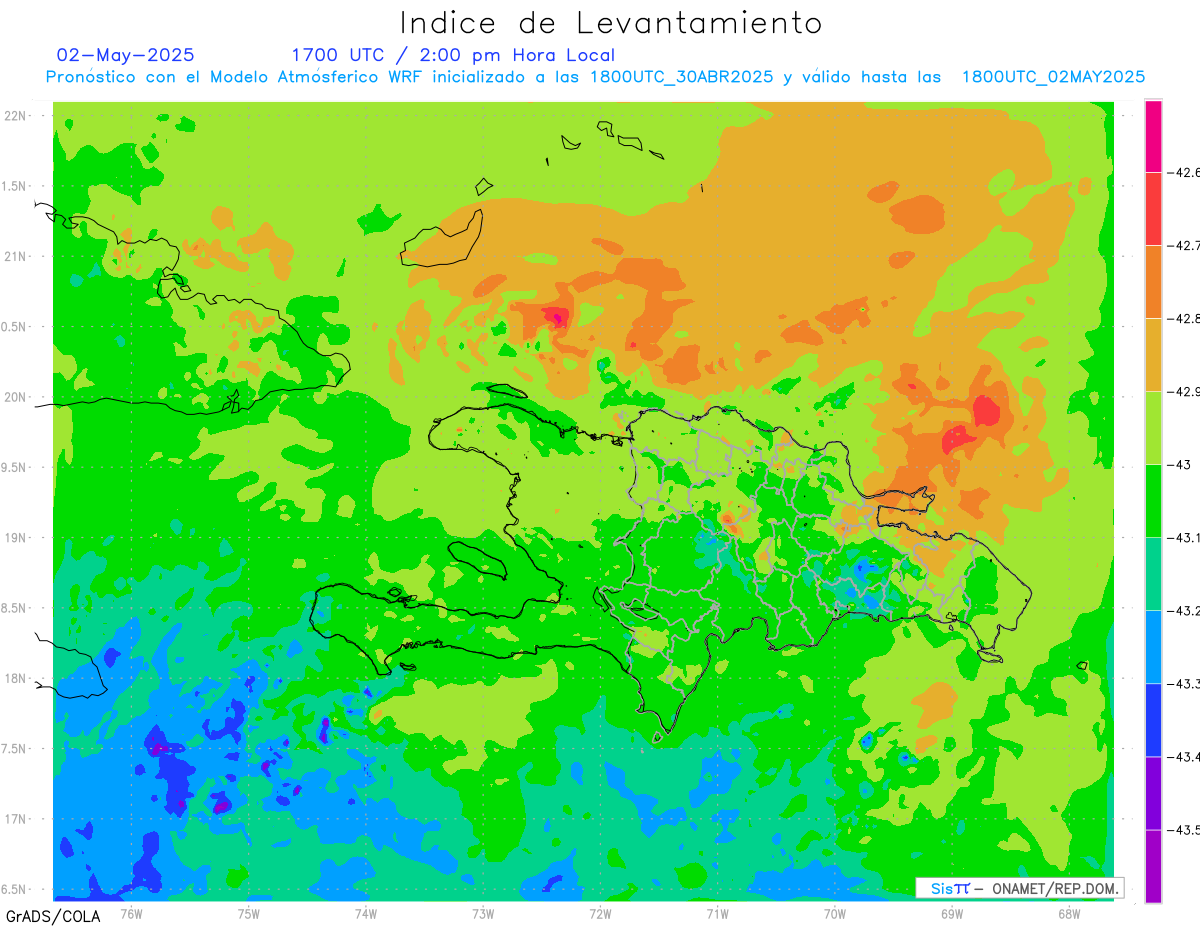Click the colorbar value "-43"
Image resolution: width=1200 pixels, height=927 pixels.
click(x=1177, y=464)
